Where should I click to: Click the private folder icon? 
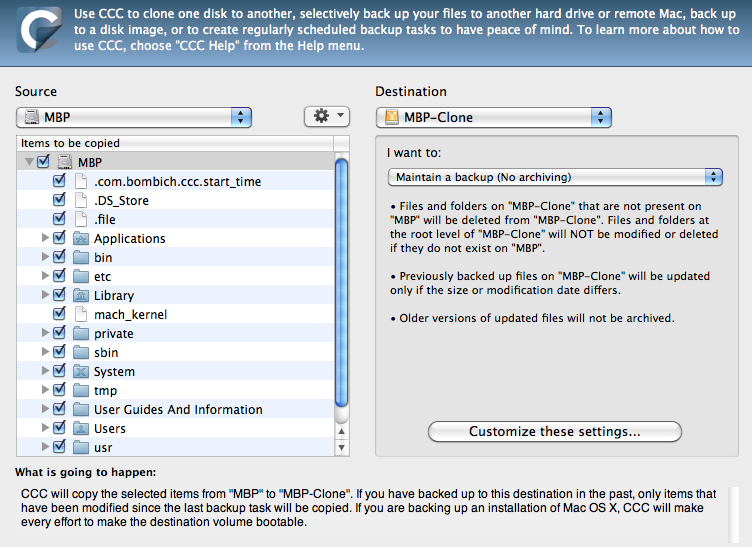pos(81,333)
